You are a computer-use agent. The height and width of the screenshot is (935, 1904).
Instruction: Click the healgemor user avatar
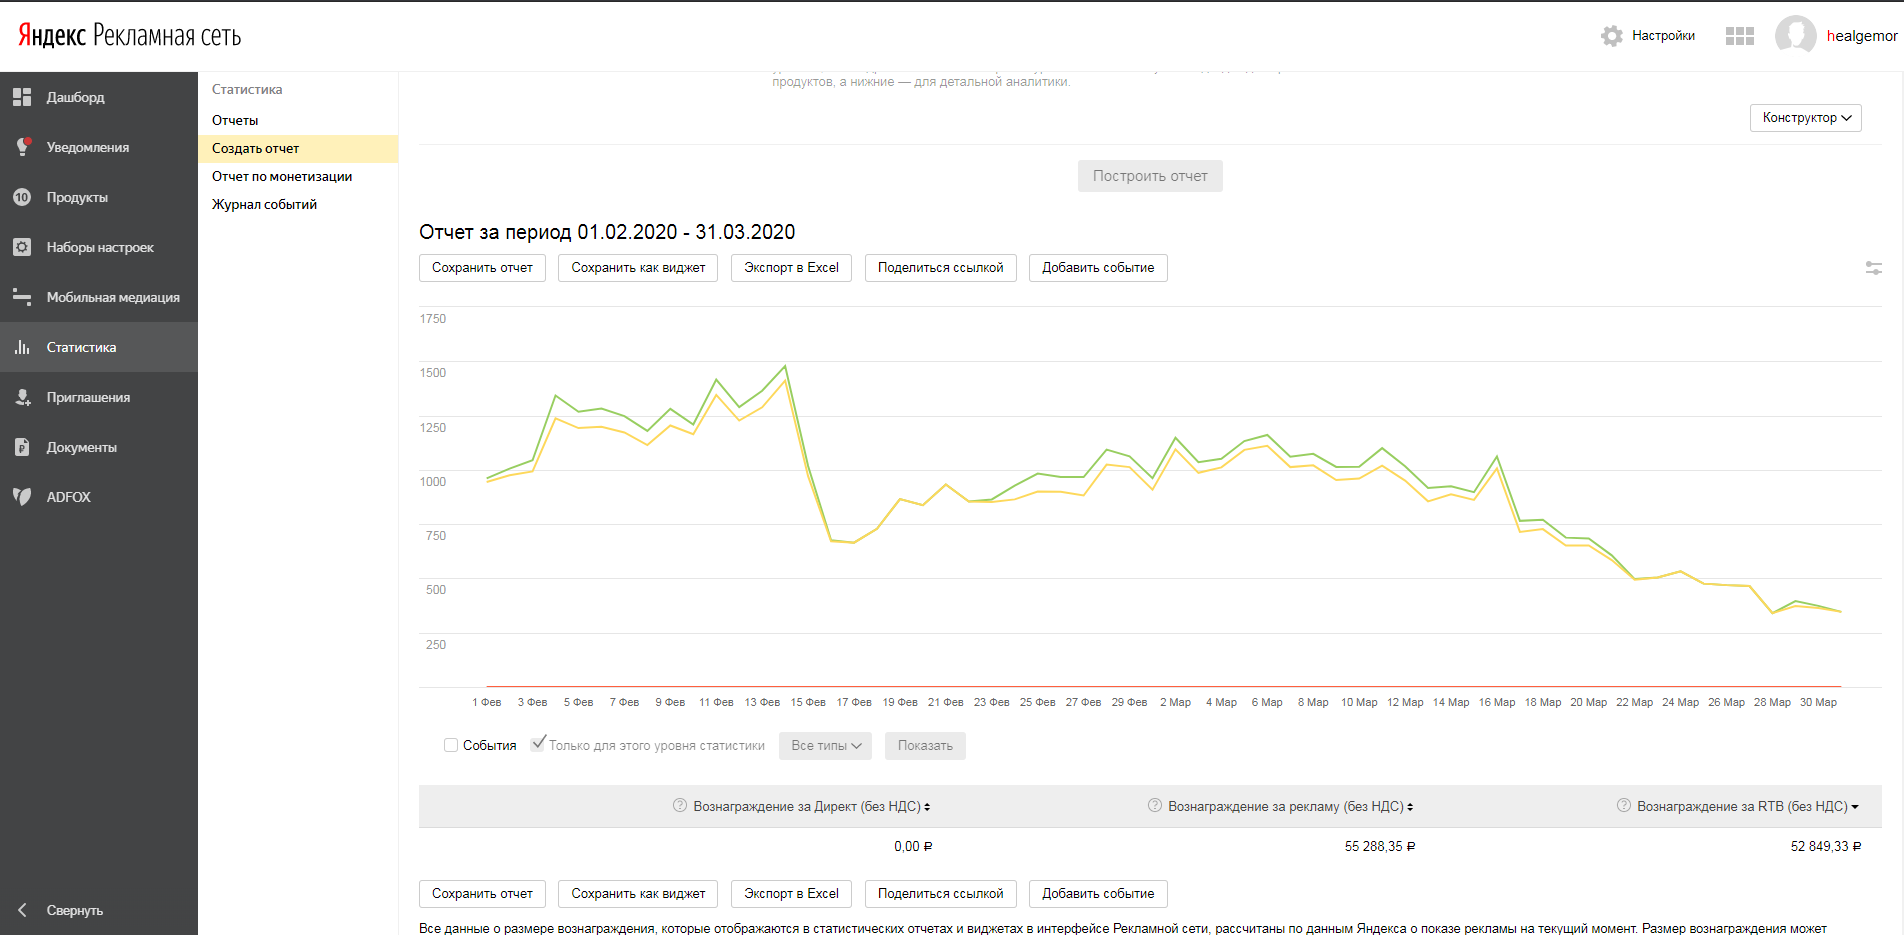coord(1795,36)
